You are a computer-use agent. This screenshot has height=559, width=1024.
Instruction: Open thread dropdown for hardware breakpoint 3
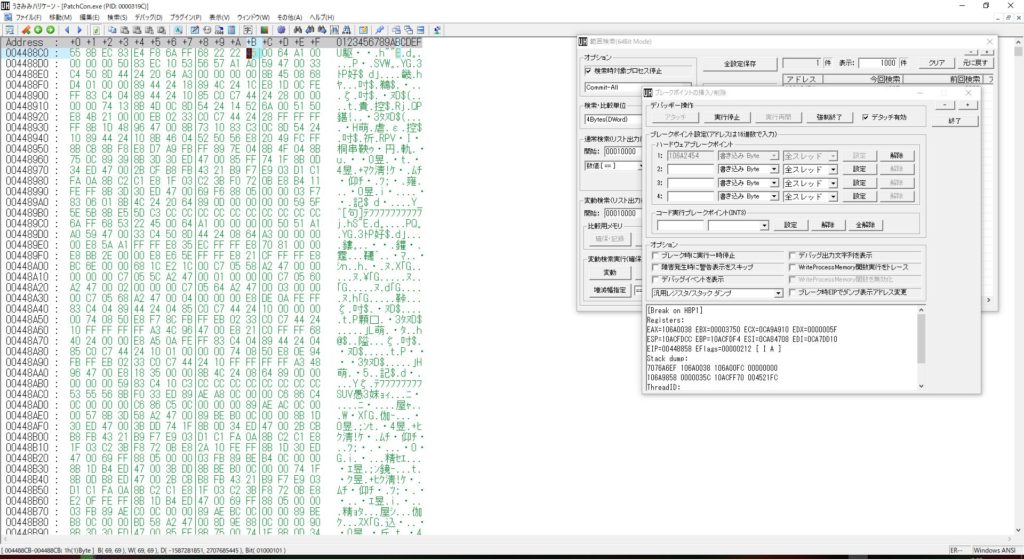click(833, 183)
